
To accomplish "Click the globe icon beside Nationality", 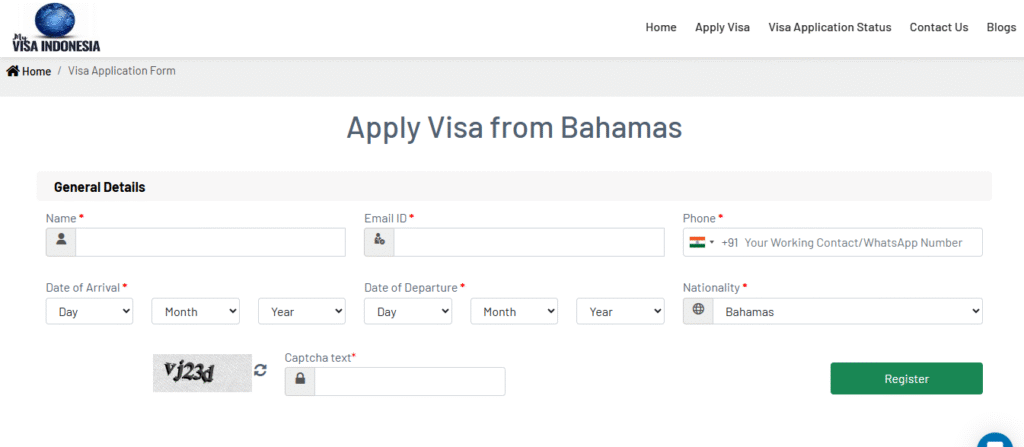I will click(698, 311).
